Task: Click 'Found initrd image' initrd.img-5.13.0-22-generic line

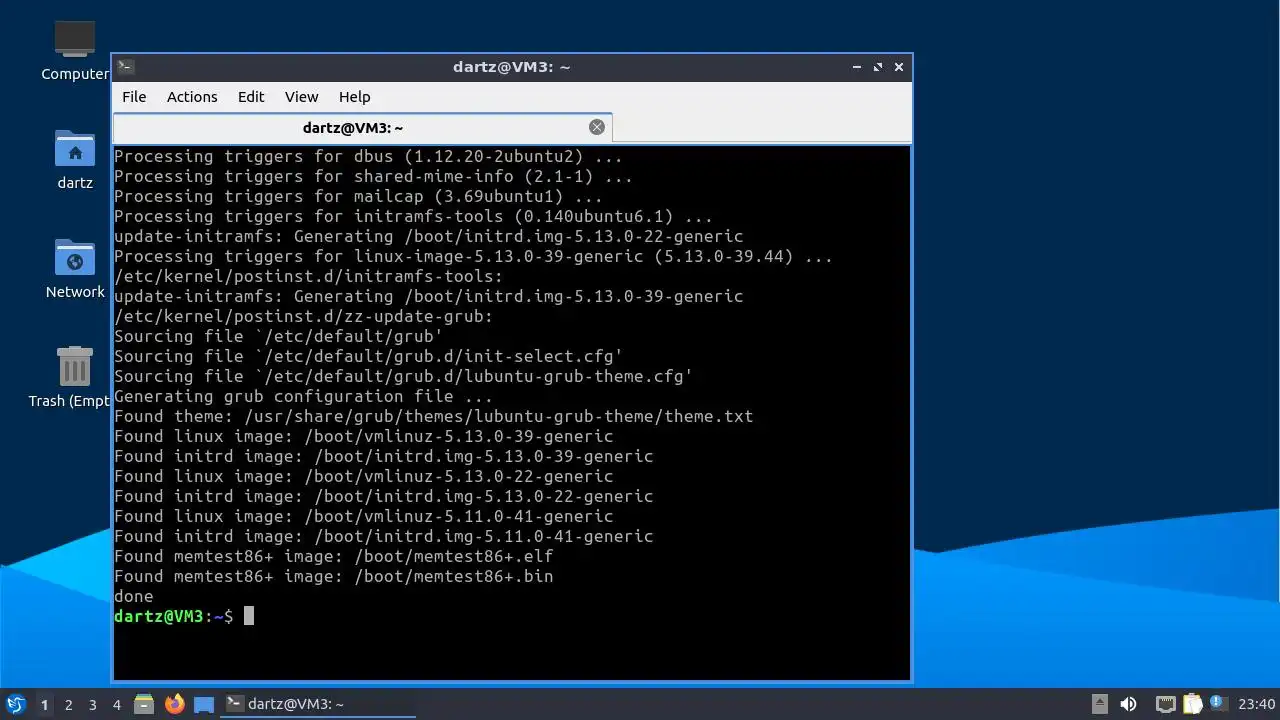Action: click(383, 496)
